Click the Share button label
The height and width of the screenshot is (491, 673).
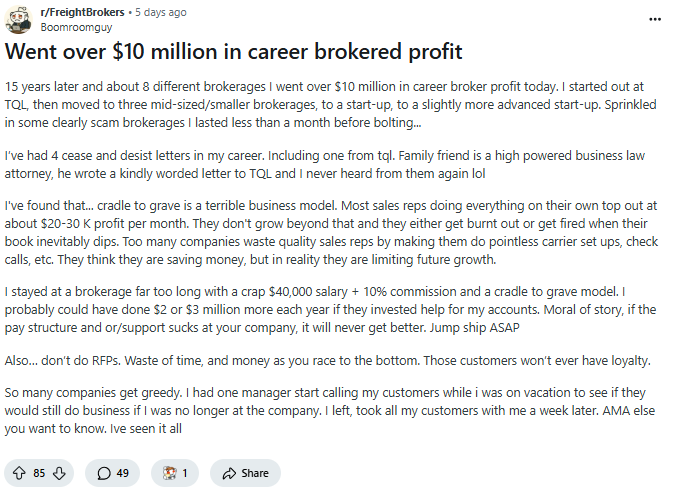255,473
